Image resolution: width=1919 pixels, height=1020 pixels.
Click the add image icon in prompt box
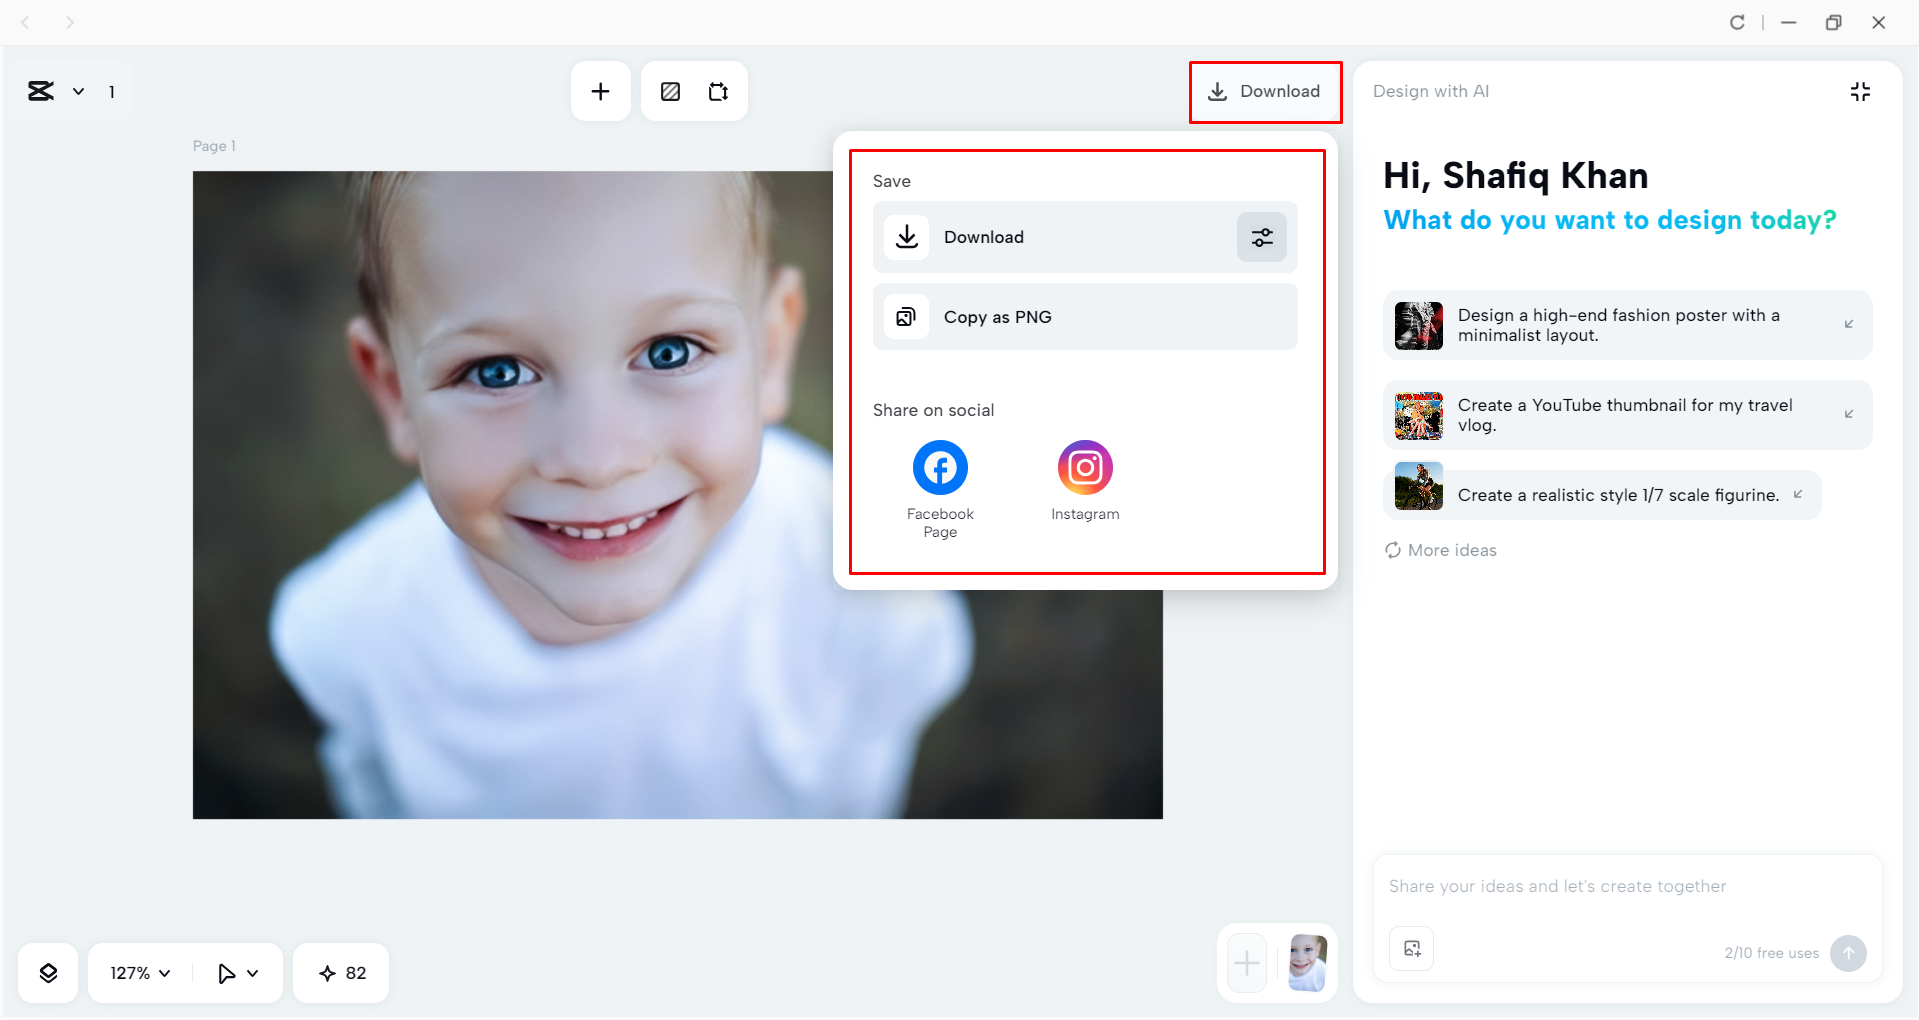click(x=1412, y=949)
